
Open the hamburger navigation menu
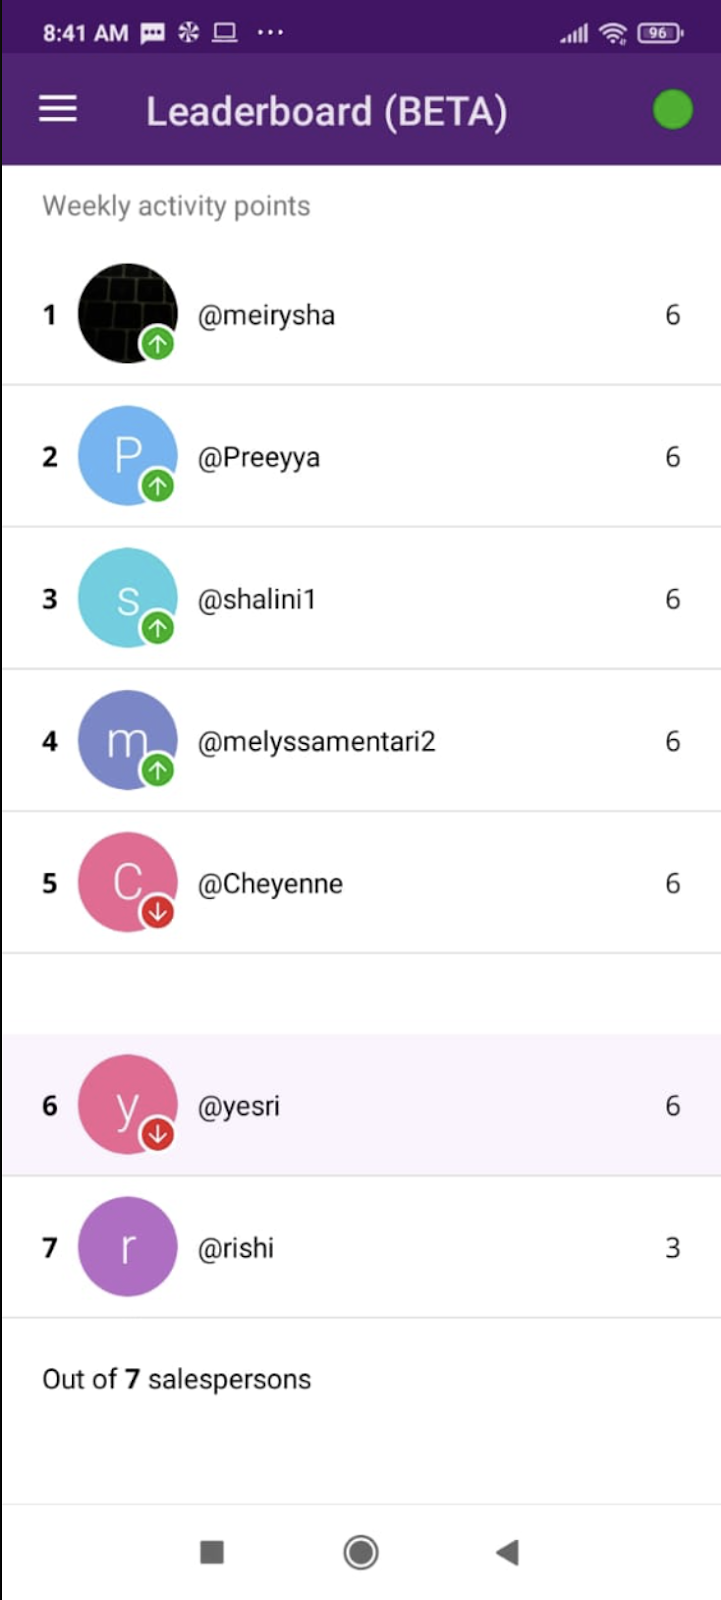coord(58,109)
